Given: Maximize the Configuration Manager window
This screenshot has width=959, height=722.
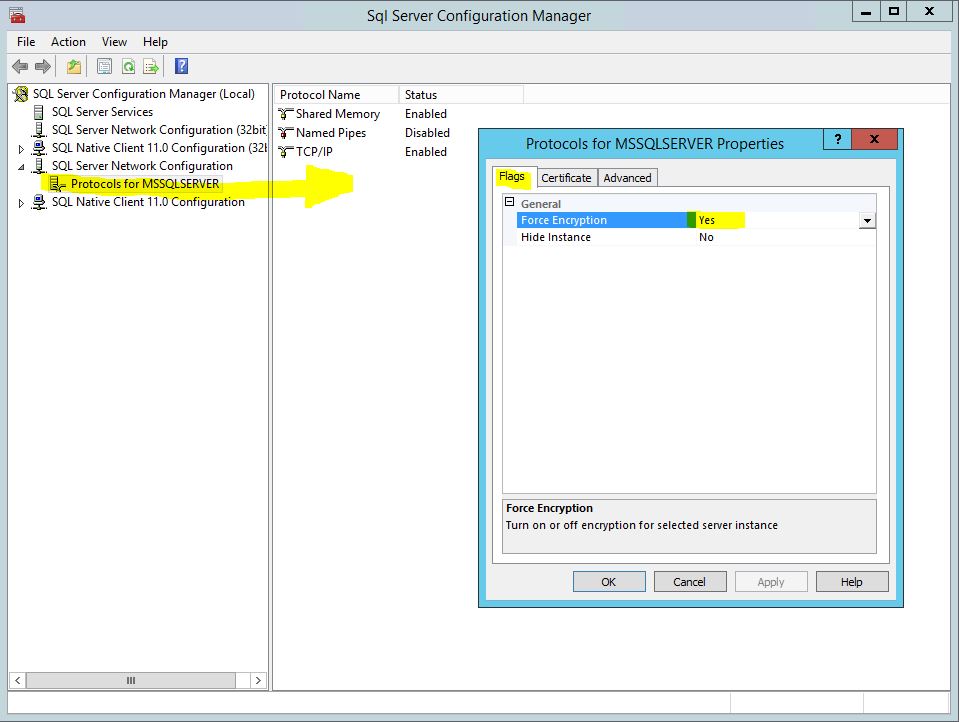Looking at the screenshot, I should point(894,12).
